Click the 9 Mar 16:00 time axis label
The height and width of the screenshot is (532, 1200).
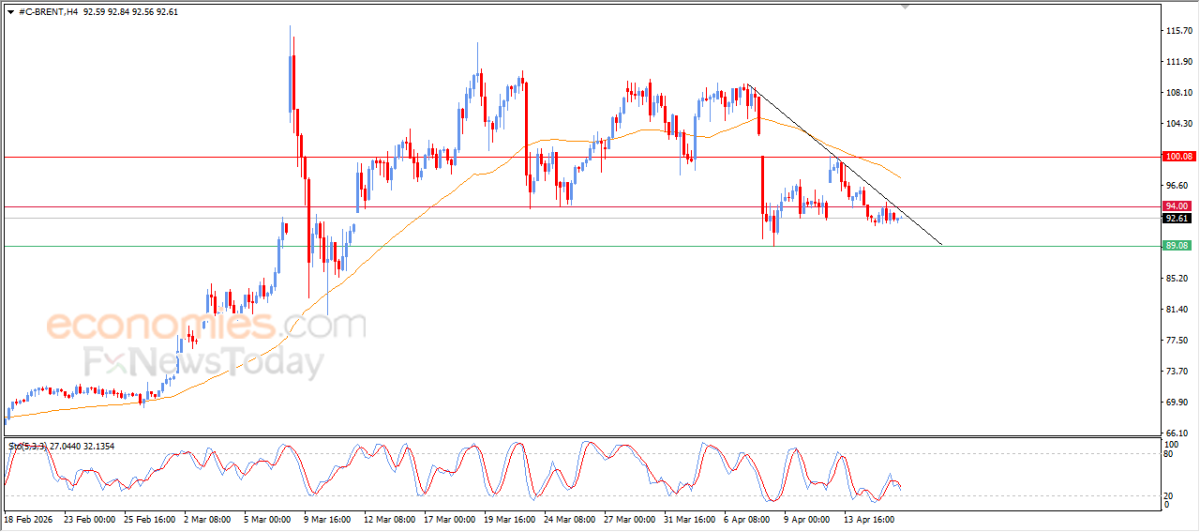click(328, 521)
